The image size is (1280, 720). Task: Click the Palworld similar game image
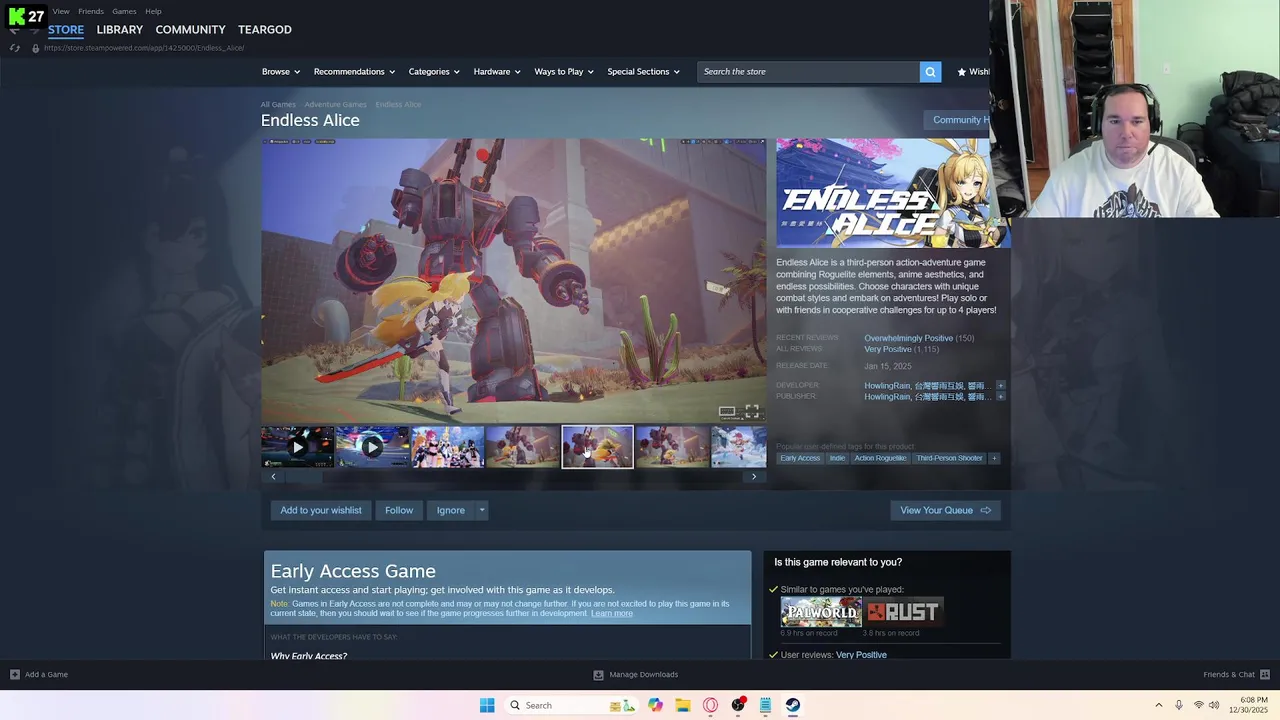pos(821,612)
